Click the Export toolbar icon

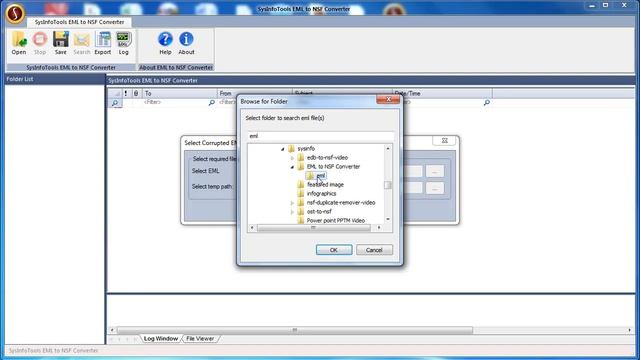coord(102,43)
